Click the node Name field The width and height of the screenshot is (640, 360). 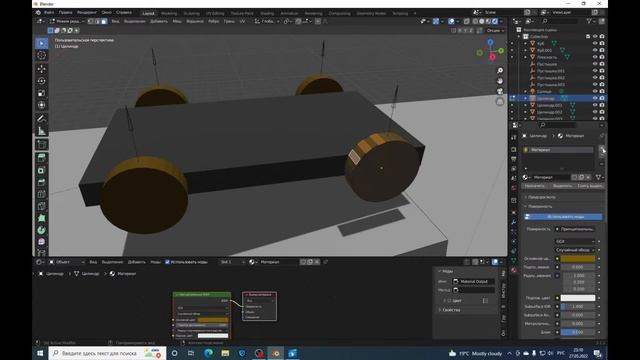click(x=473, y=282)
